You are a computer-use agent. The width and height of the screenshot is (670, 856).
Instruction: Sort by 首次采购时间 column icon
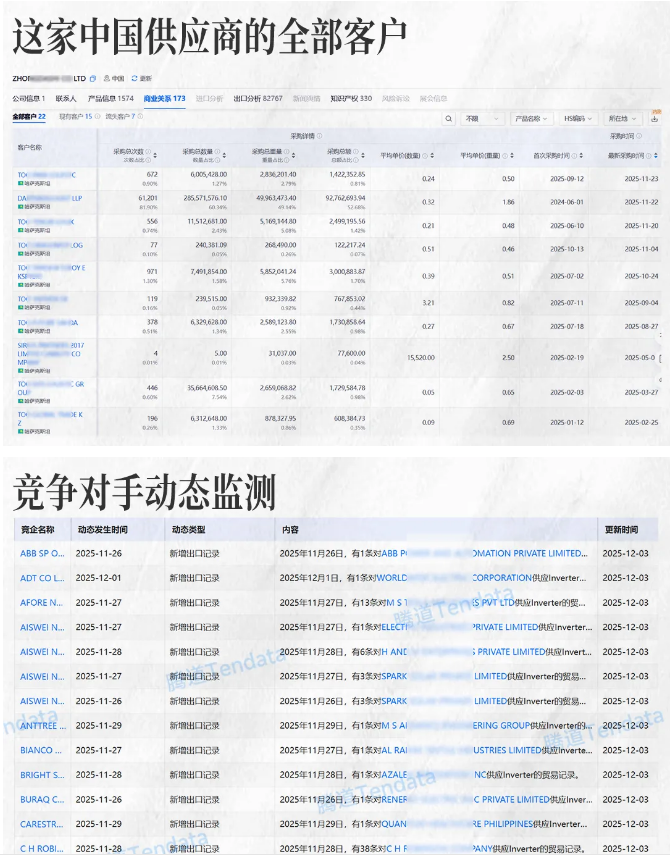[576, 156]
